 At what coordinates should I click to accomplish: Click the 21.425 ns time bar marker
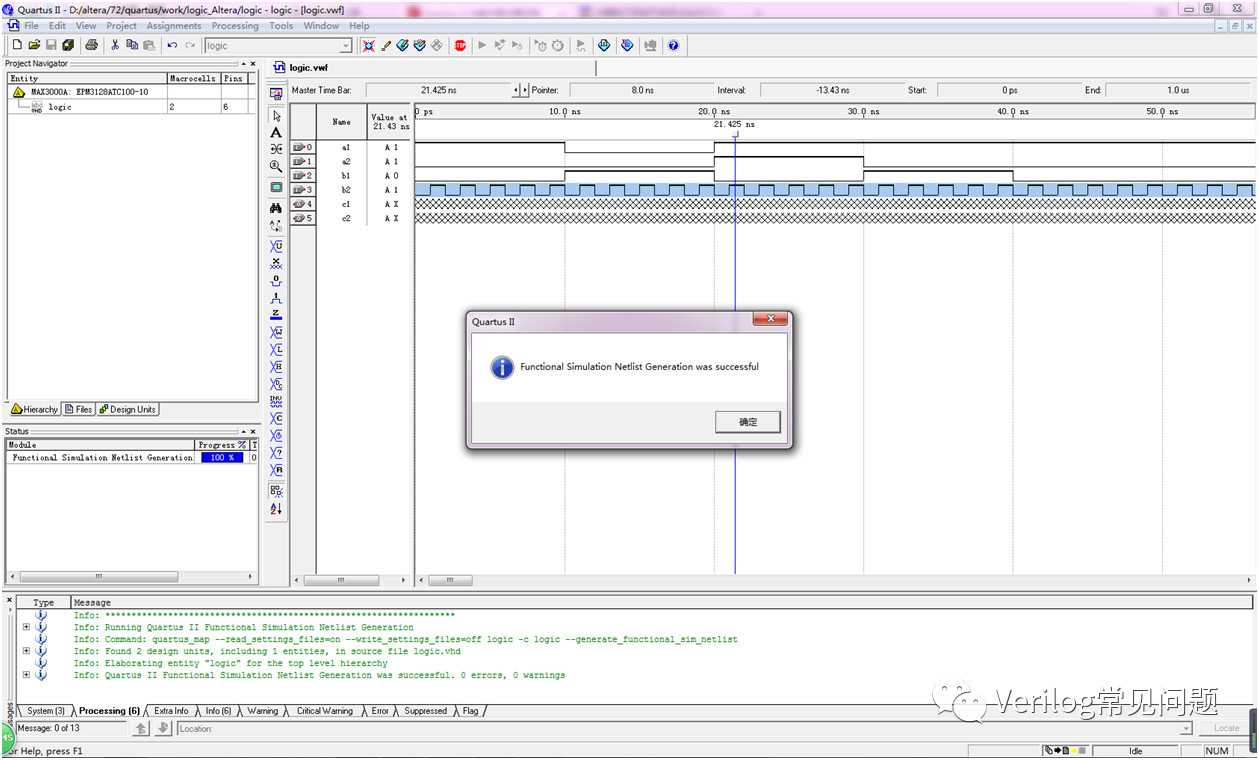point(734,125)
